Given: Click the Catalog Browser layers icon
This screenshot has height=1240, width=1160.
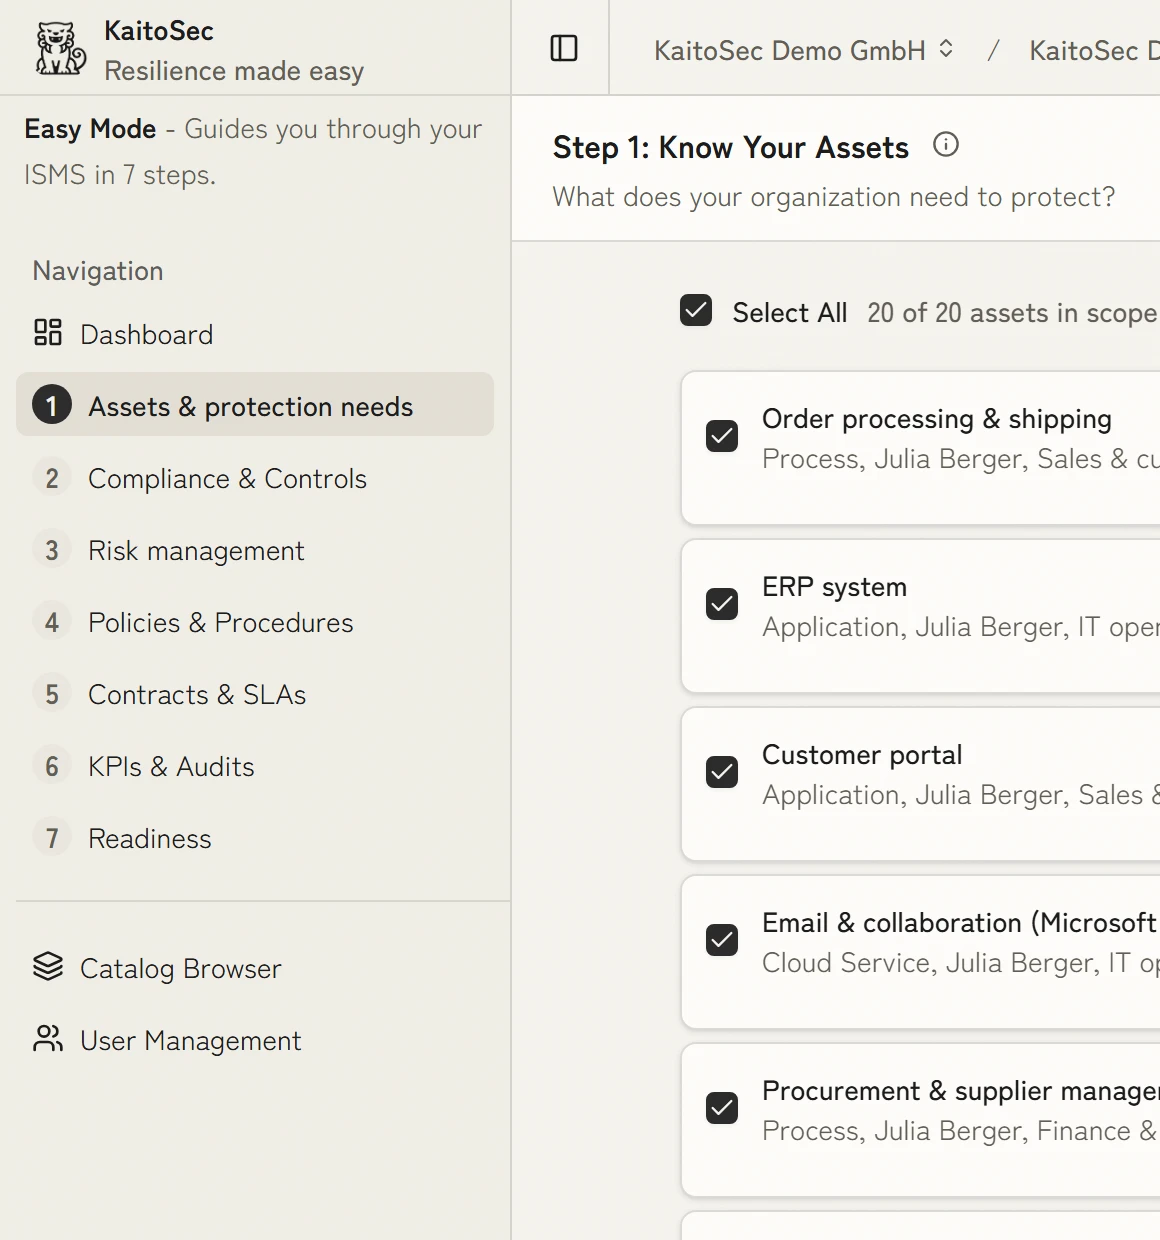Looking at the screenshot, I should click(48, 966).
